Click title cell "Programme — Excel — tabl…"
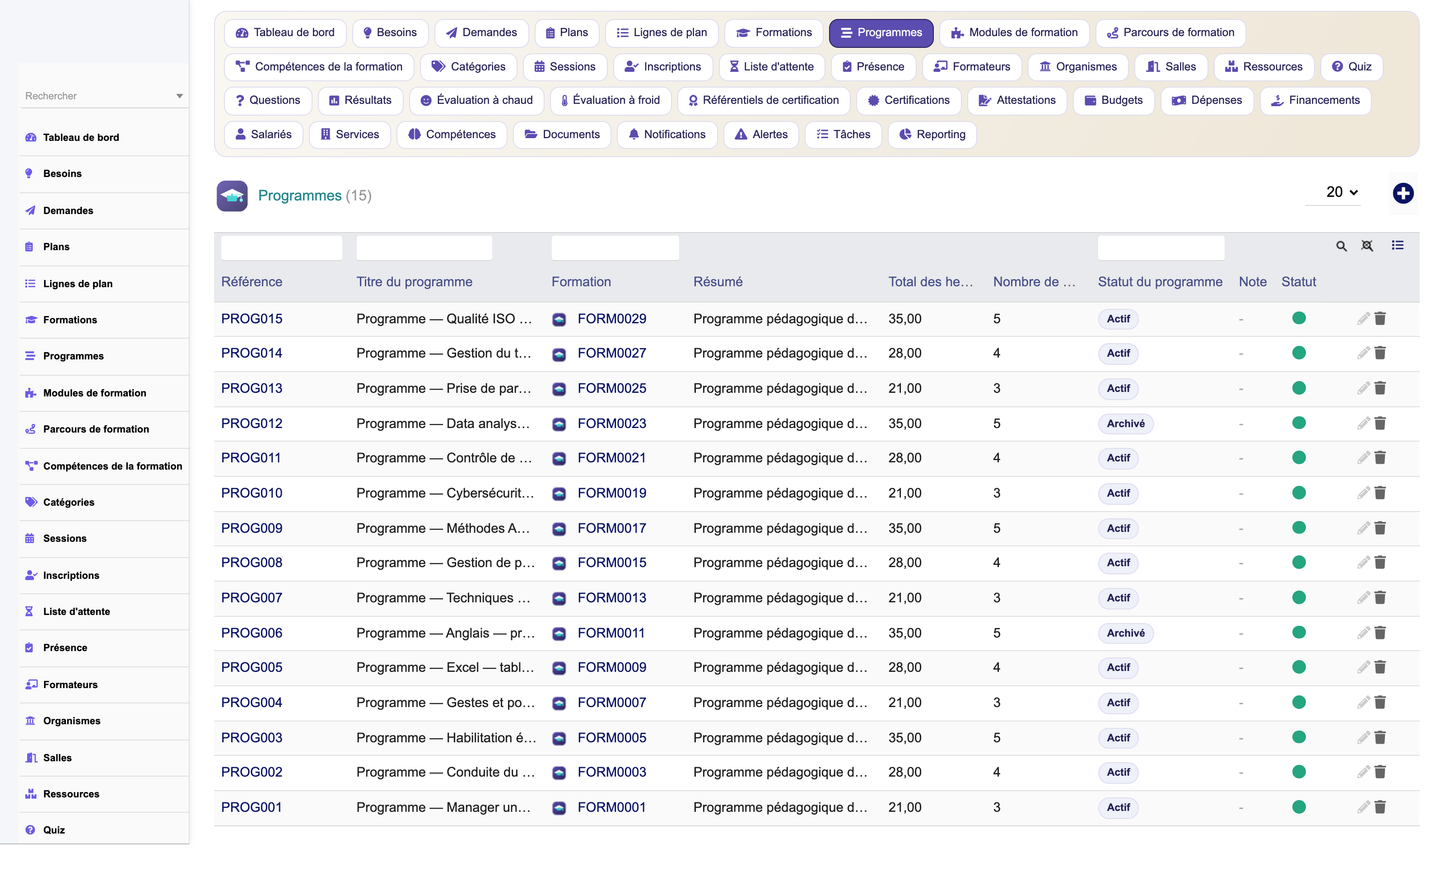Viewport: 1445px width, 894px height. [x=446, y=667]
